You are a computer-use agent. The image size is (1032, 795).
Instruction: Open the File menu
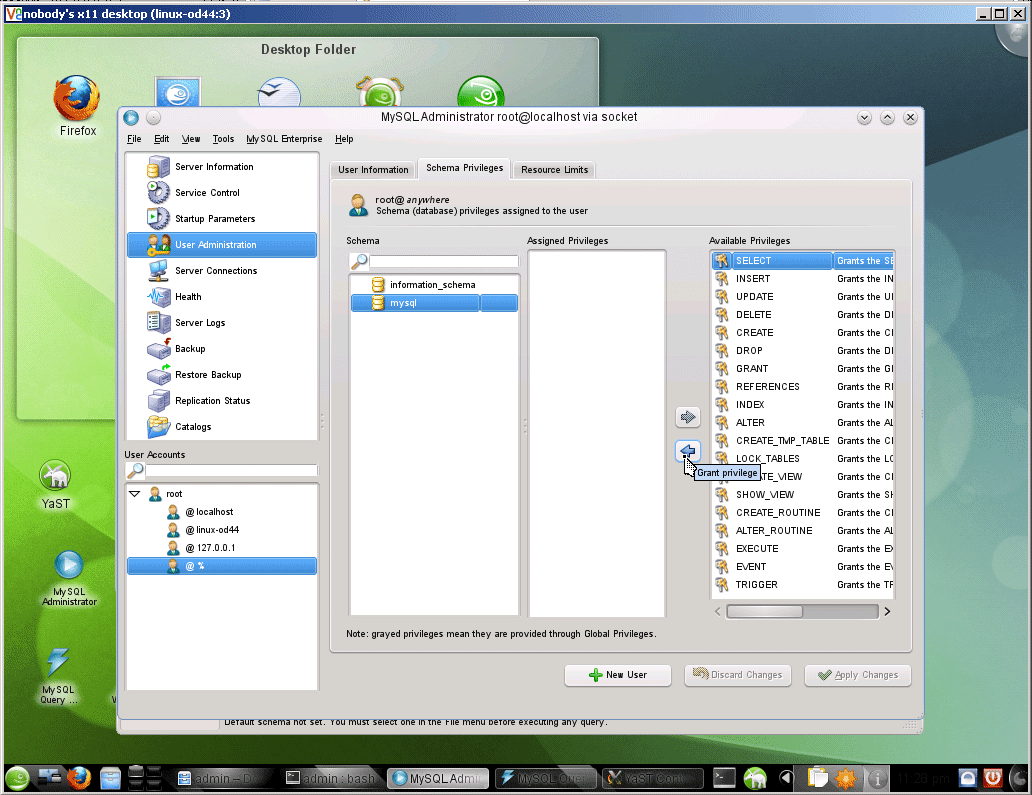click(134, 139)
